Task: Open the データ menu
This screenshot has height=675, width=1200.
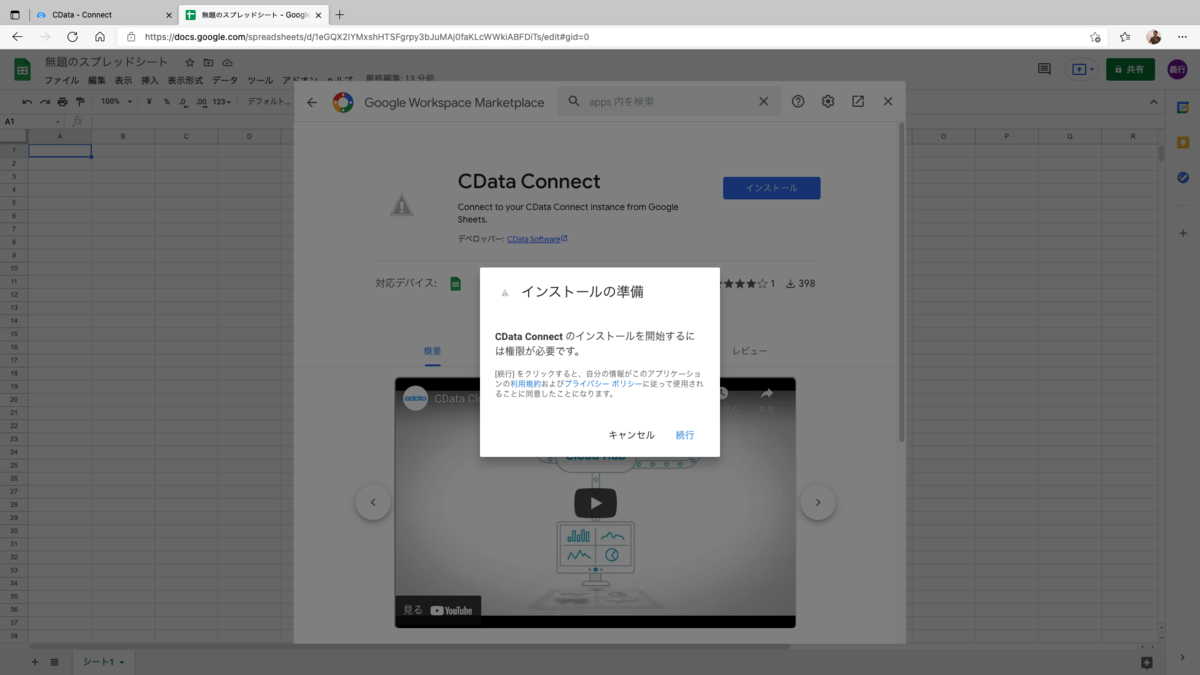Action: (x=225, y=80)
